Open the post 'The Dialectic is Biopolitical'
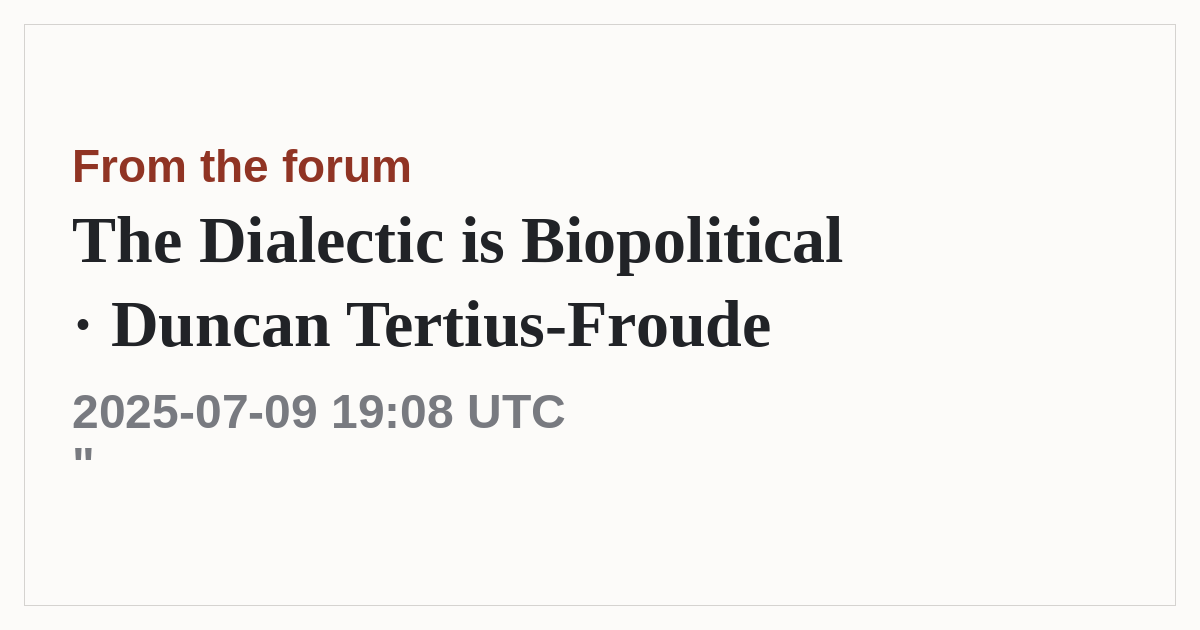The image size is (1200, 630). click(457, 241)
